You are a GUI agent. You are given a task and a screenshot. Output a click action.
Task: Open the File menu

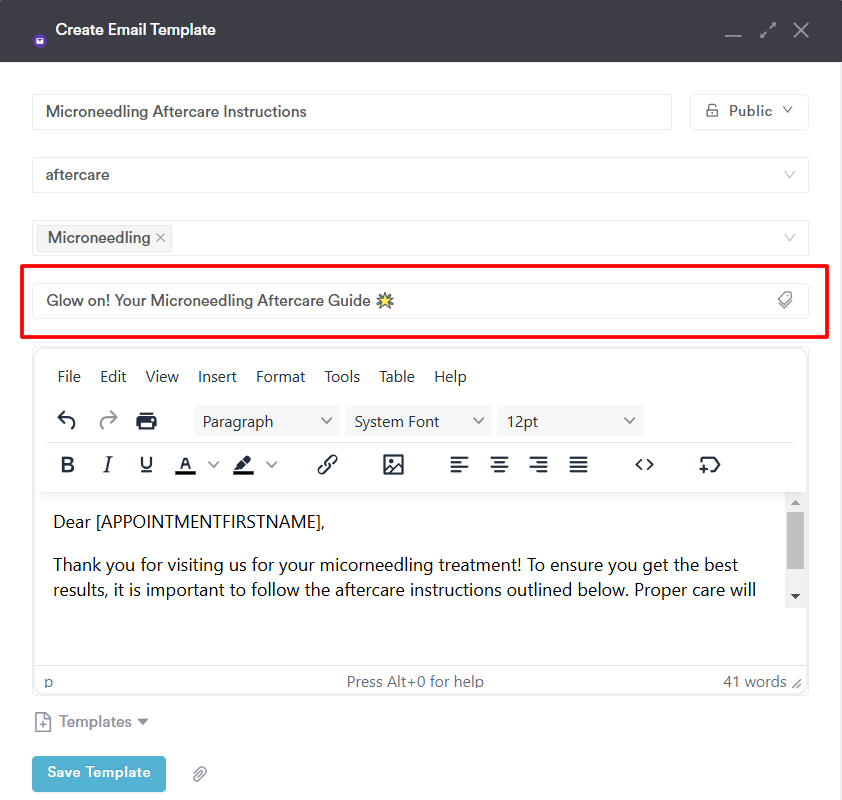(x=69, y=376)
